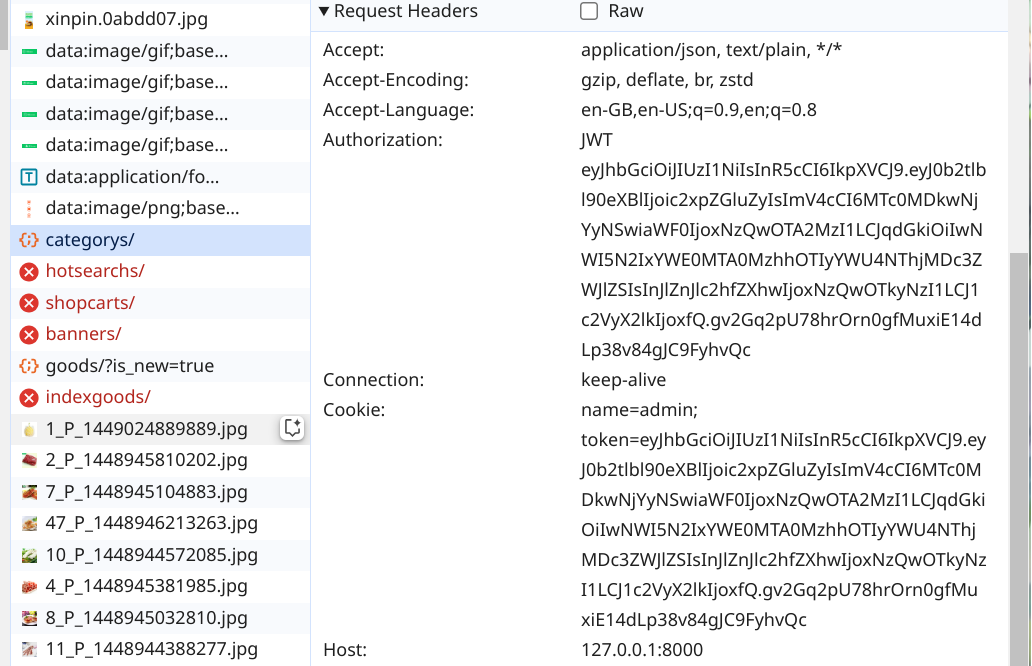
Task: Collapse the Request Headers section
Action: (324, 12)
